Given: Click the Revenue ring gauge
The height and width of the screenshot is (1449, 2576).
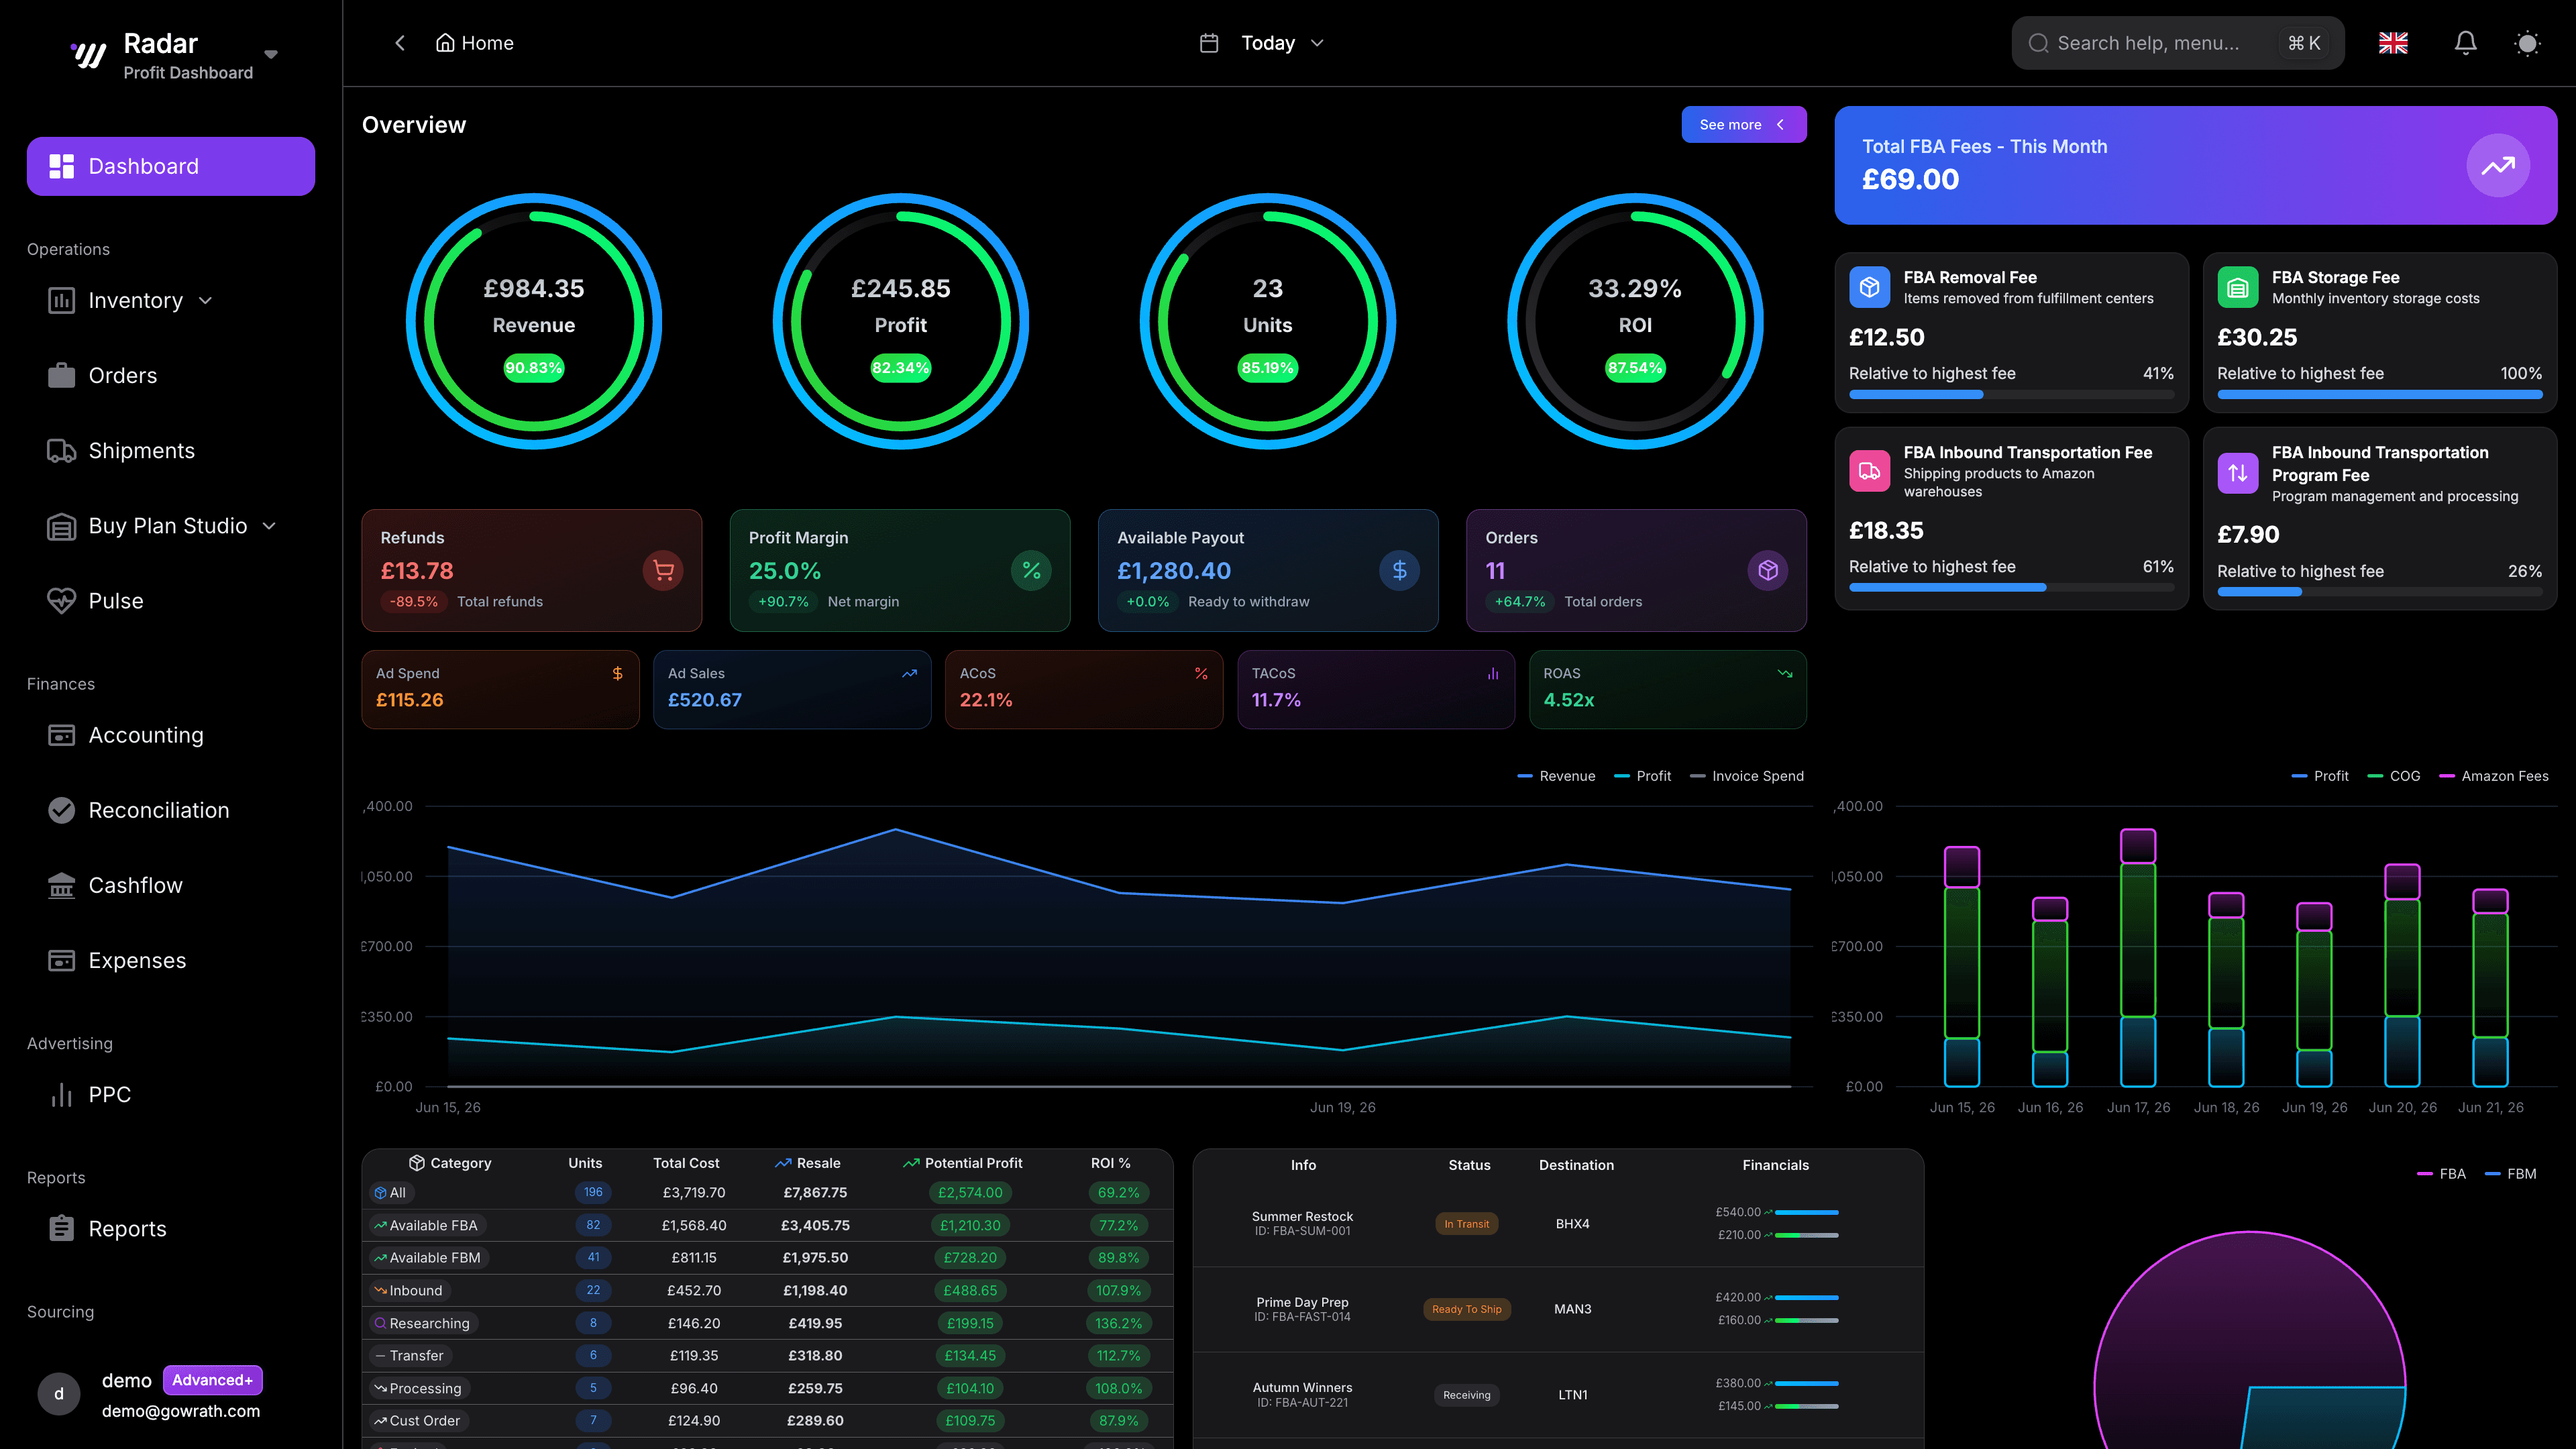Looking at the screenshot, I should pyautogui.click(x=534, y=321).
